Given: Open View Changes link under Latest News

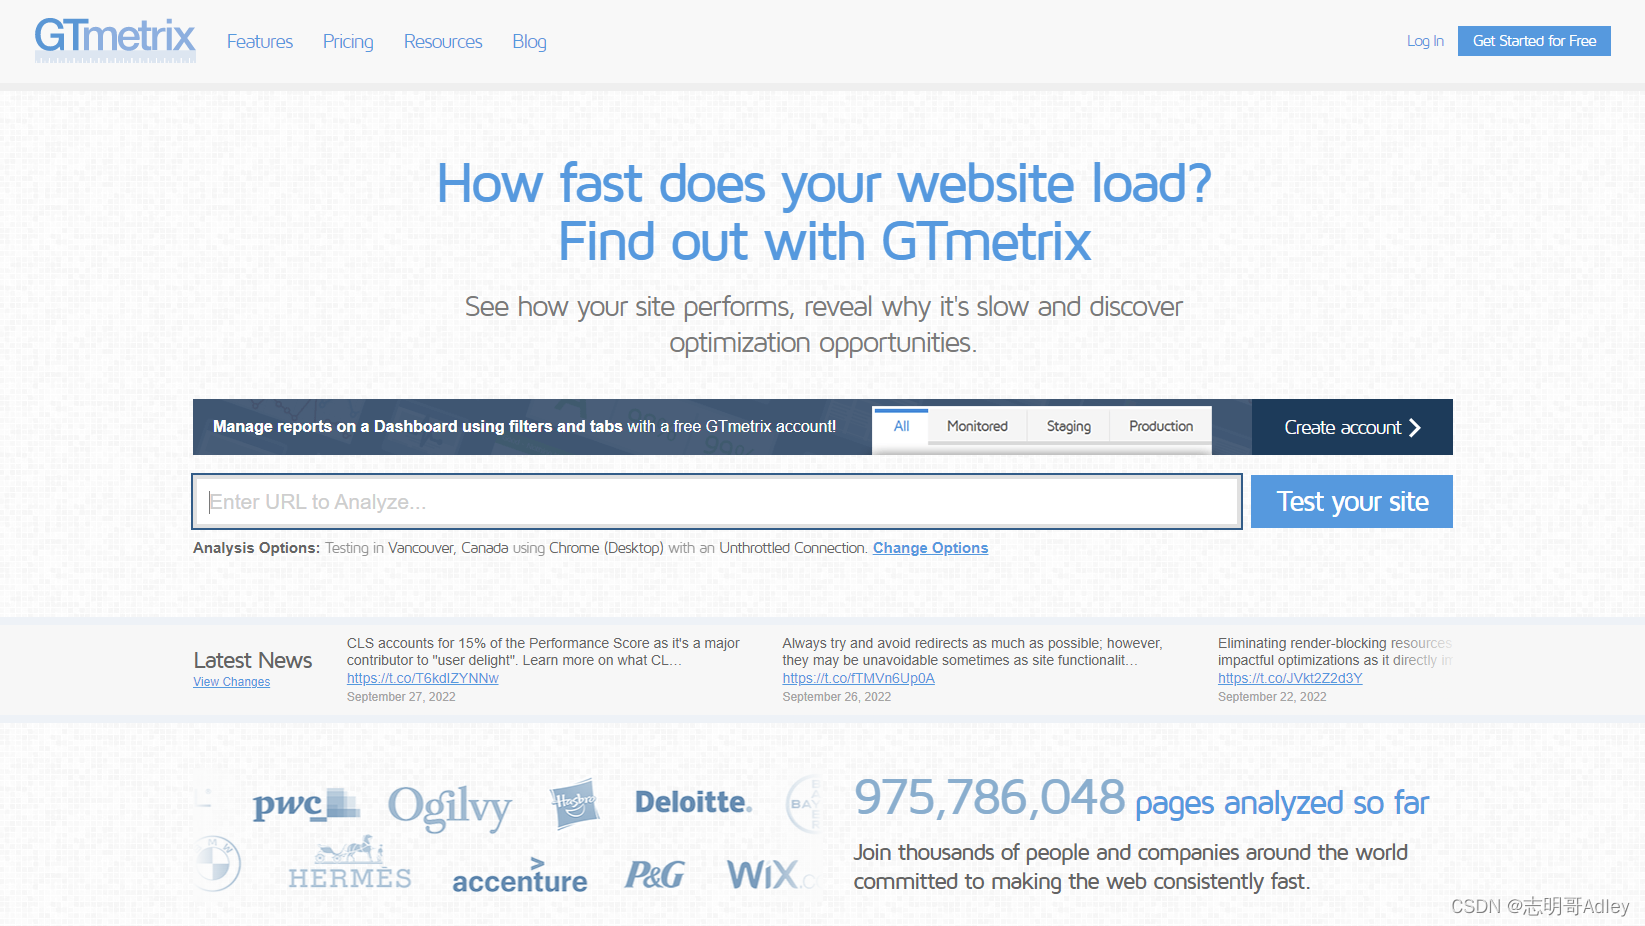Looking at the screenshot, I should 231,682.
